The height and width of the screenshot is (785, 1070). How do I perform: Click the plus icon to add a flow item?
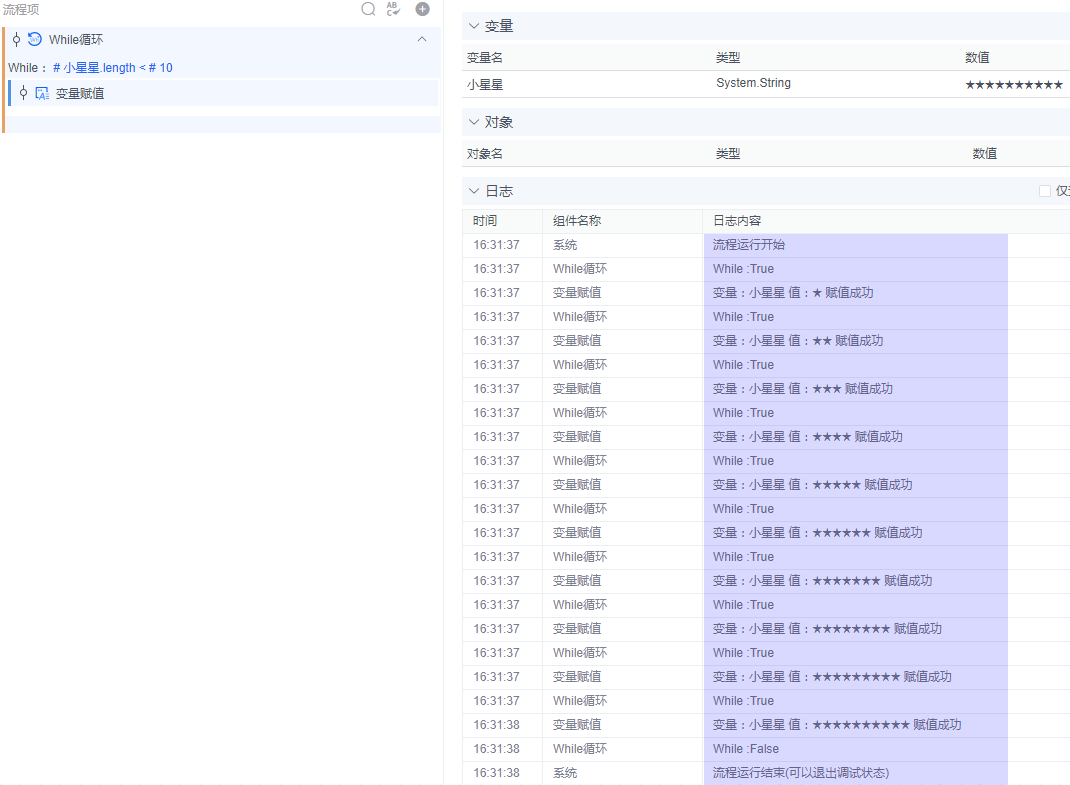(421, 9)
